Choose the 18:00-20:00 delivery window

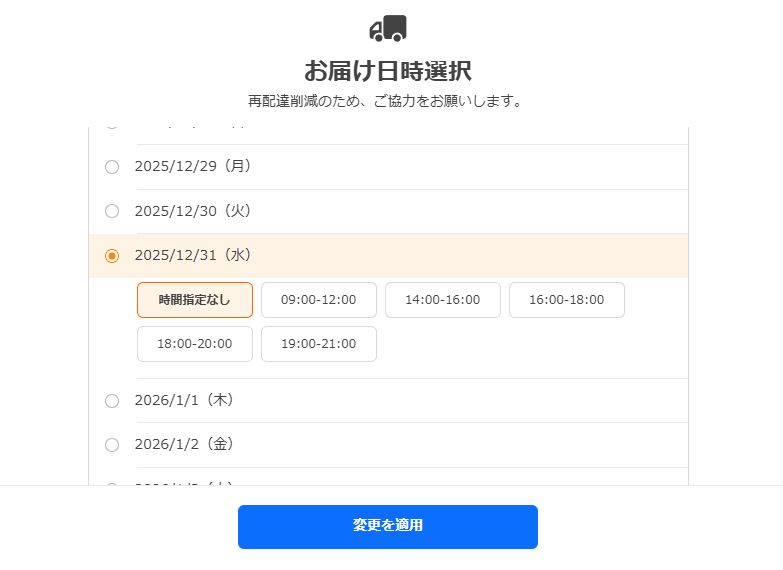195,344
